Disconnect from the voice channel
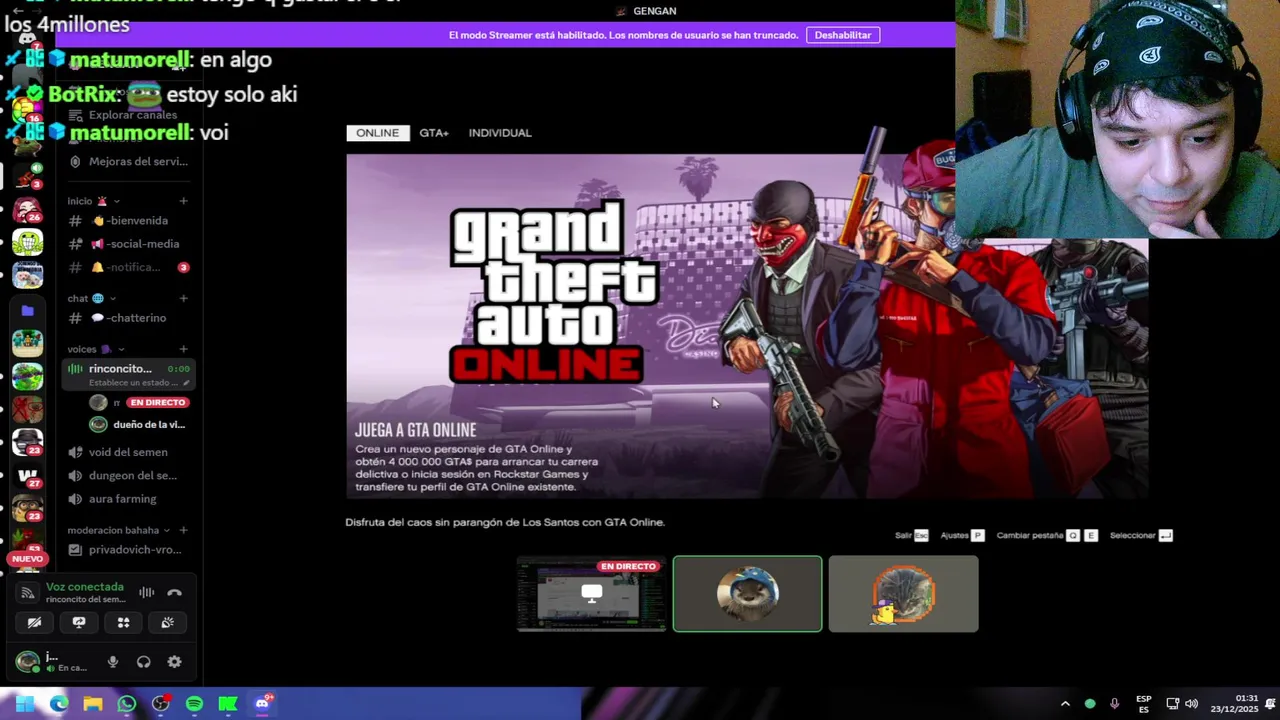The width and height of the screenshot is (1280, 720). (x=174, y=592)
